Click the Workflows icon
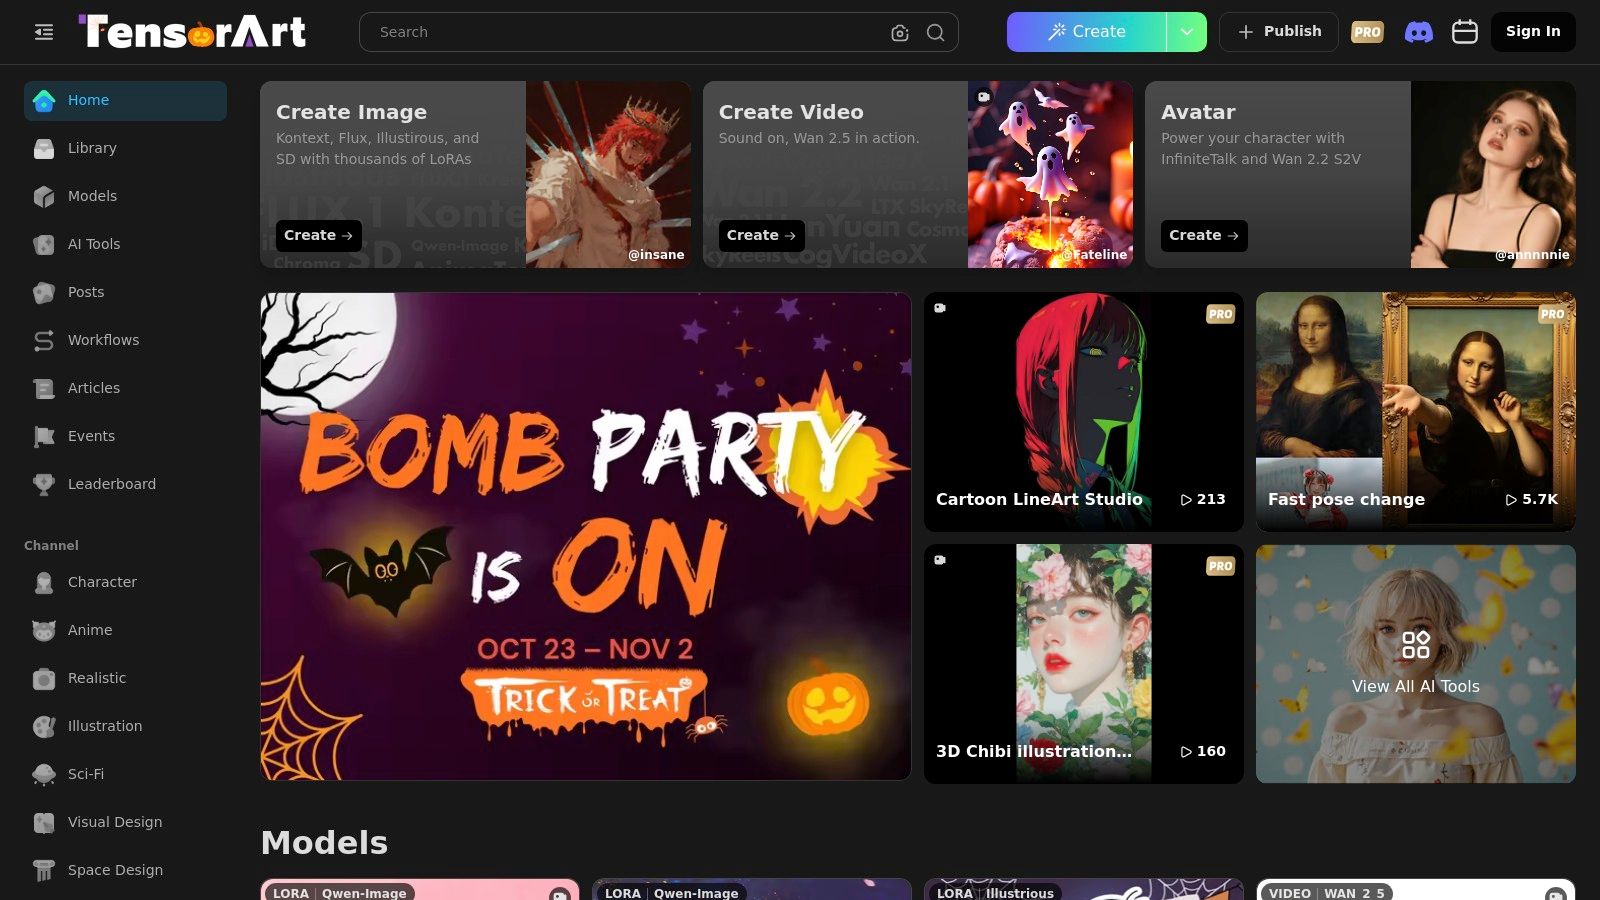The width and height of the screenshot is (1600, 900). 44,340
